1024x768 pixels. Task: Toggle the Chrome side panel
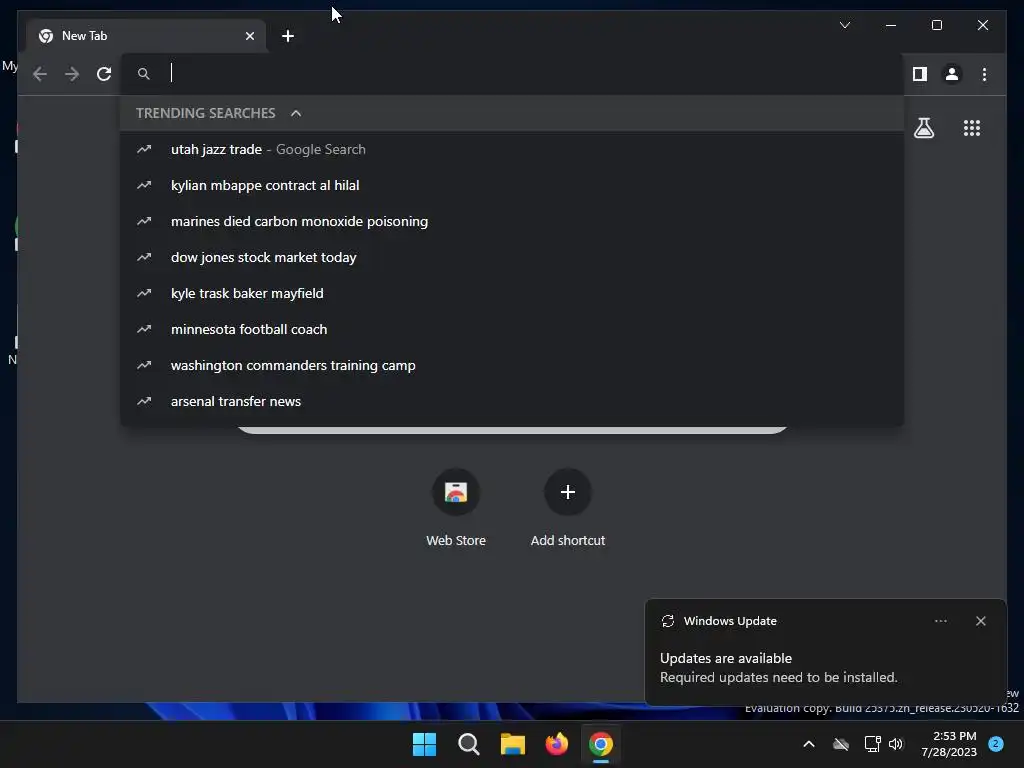[x=920, y=74]
